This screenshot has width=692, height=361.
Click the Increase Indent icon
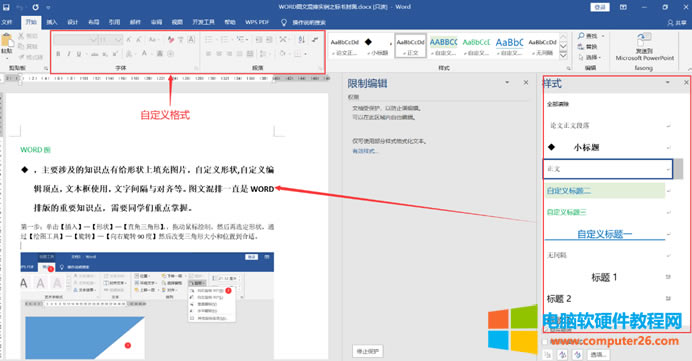[x=269, y=40]
